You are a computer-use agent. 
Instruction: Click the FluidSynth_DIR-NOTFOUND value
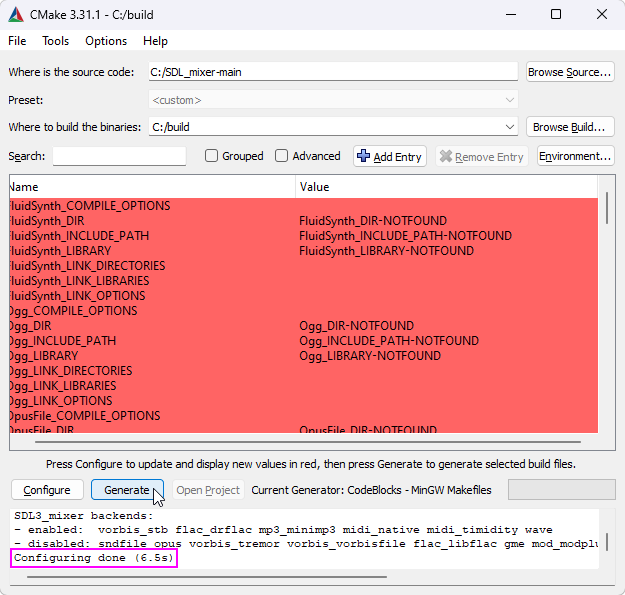(373, 221)
